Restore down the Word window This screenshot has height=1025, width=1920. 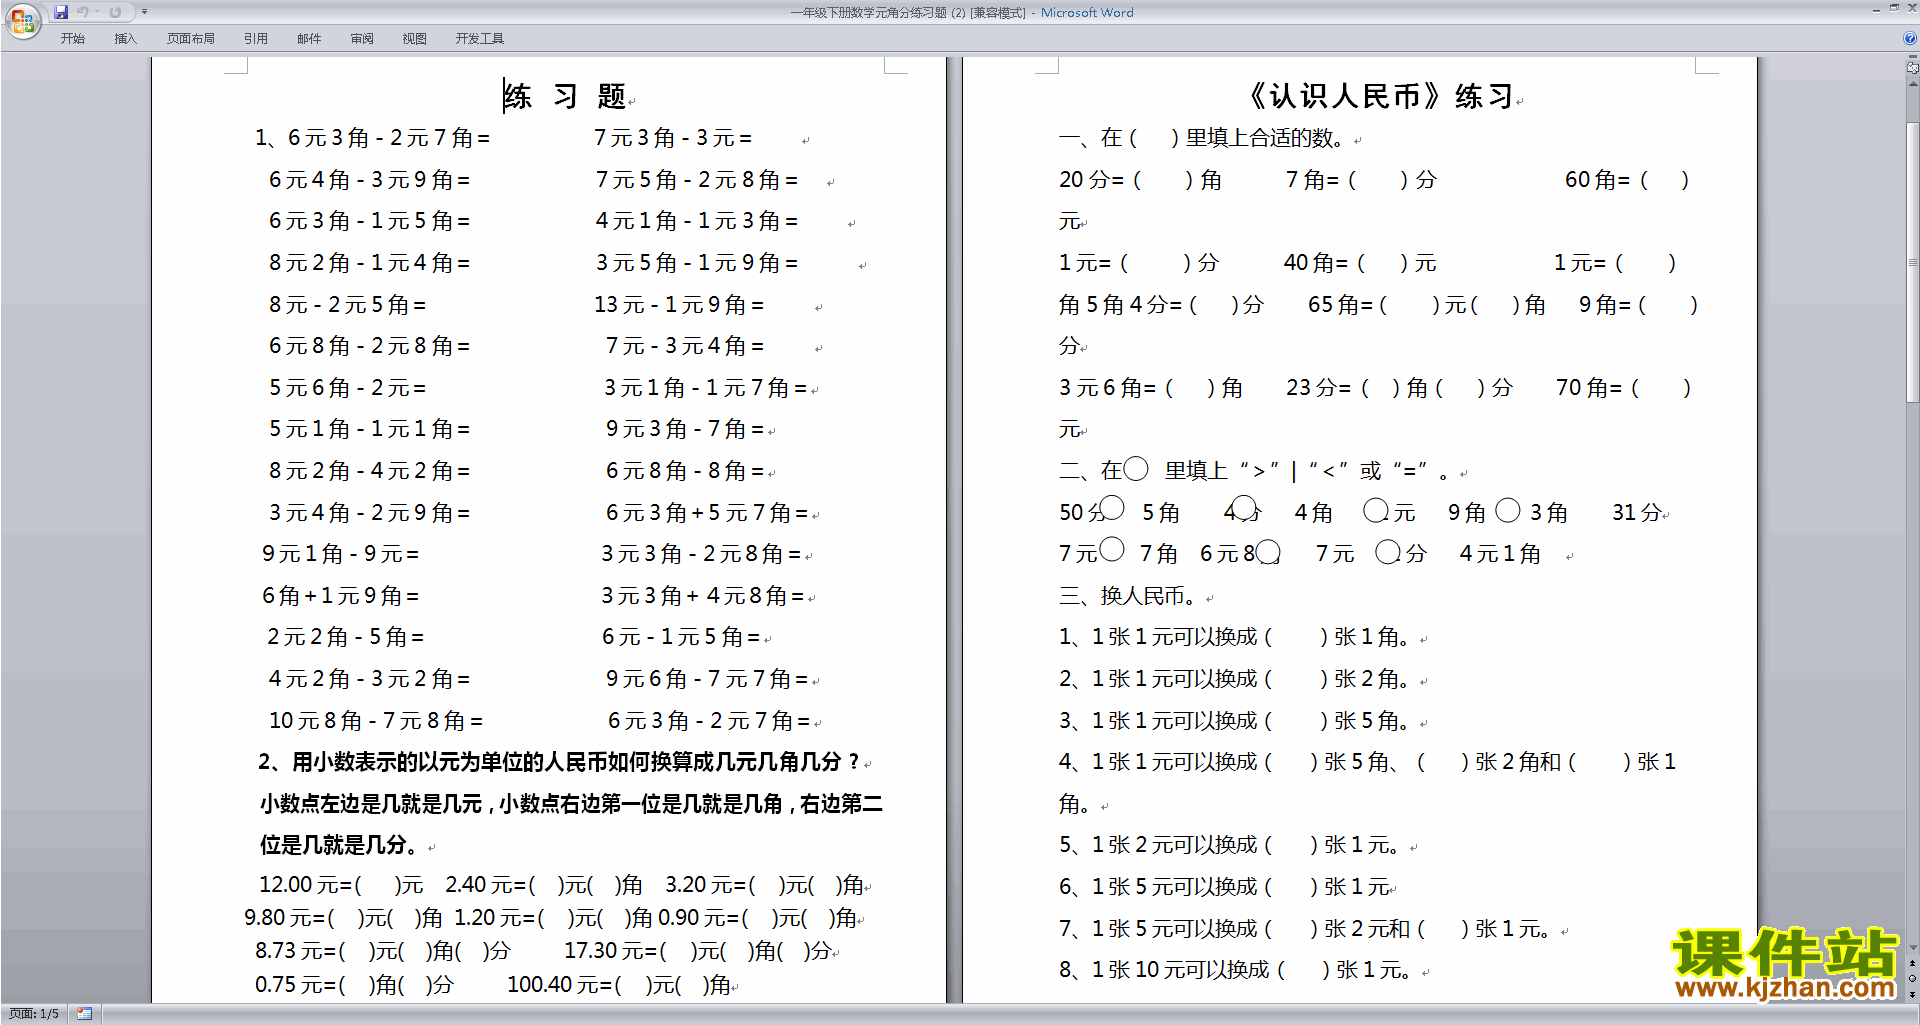[1894, 9]
